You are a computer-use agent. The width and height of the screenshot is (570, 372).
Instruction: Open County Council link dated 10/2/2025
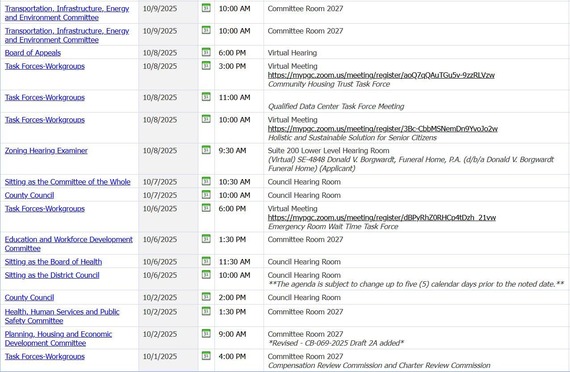(x=29, y=297)
